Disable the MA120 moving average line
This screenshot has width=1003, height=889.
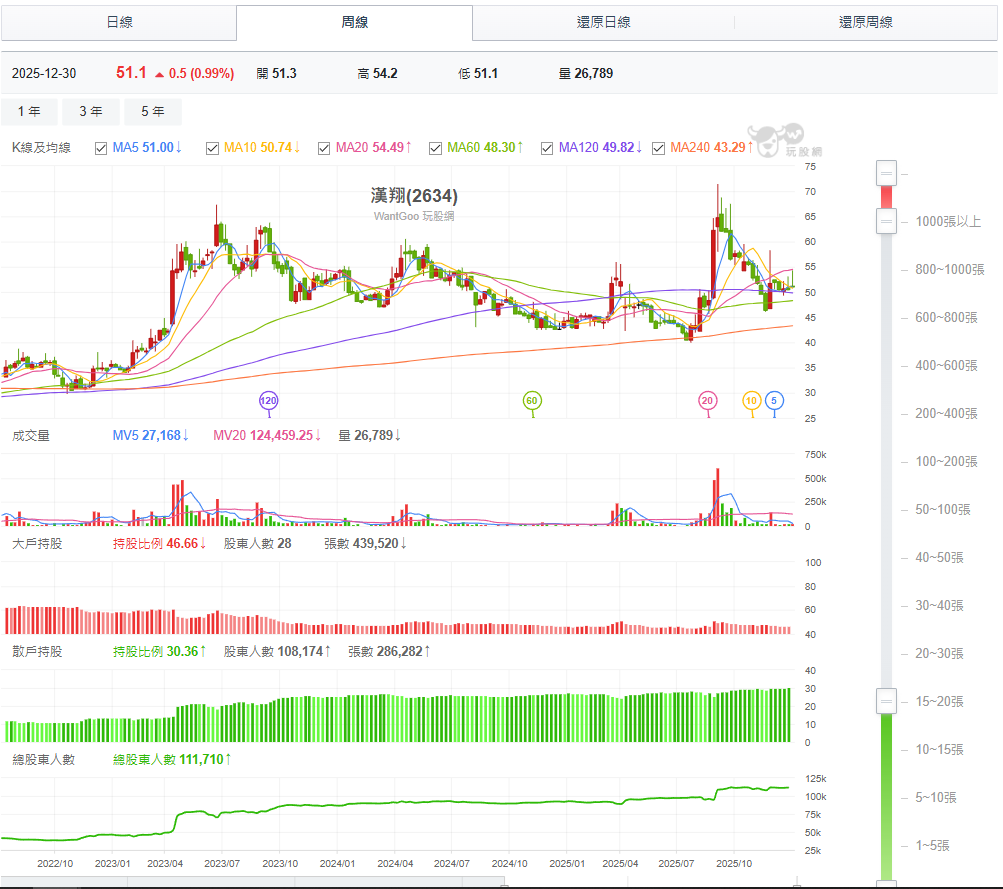pyautogui.click(x=547, y=147)
